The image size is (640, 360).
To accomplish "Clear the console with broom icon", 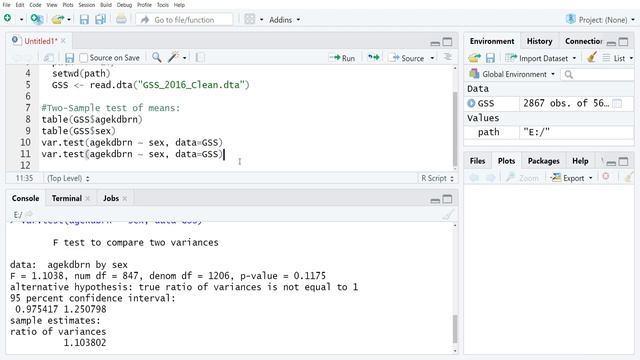I will click(448, 215).
